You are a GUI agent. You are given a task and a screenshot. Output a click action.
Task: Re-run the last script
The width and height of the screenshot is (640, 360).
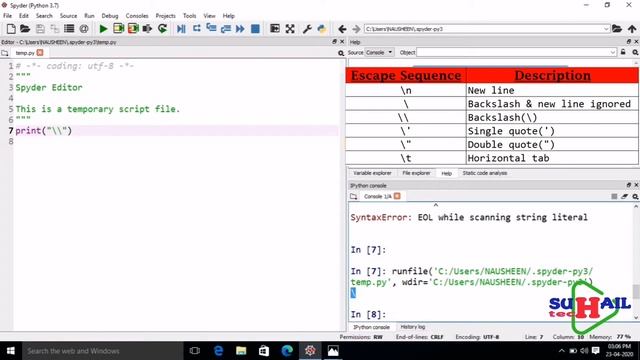pyautogui.click(x=162, y=29)
